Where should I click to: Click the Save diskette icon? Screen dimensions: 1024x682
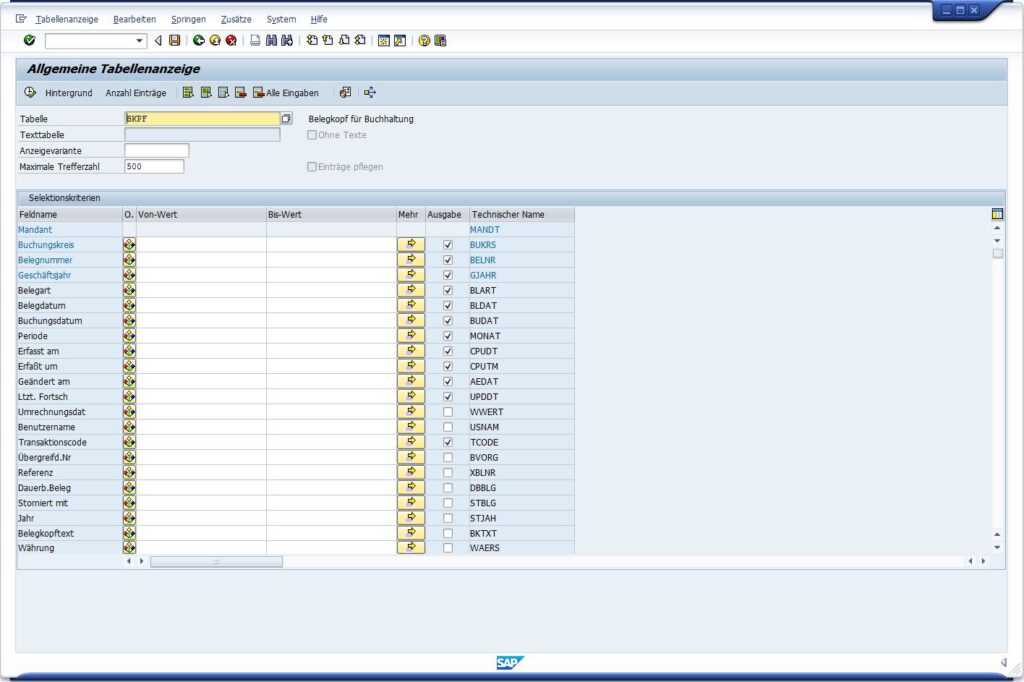[174, 41]
